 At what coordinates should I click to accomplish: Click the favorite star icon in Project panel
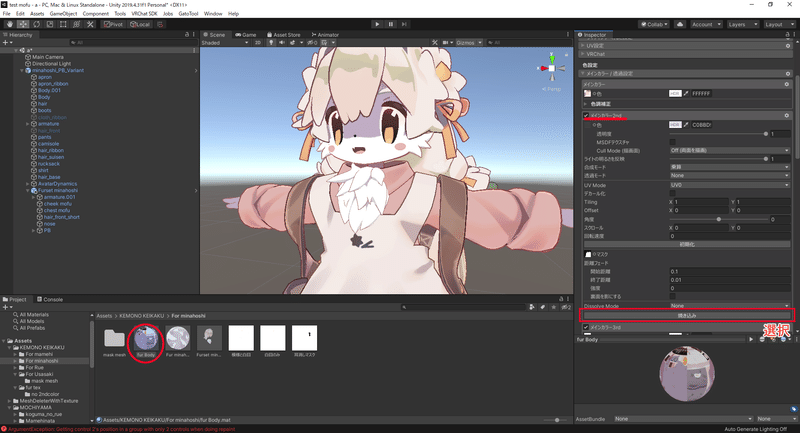pyautogui.click(x=554, y=307)
